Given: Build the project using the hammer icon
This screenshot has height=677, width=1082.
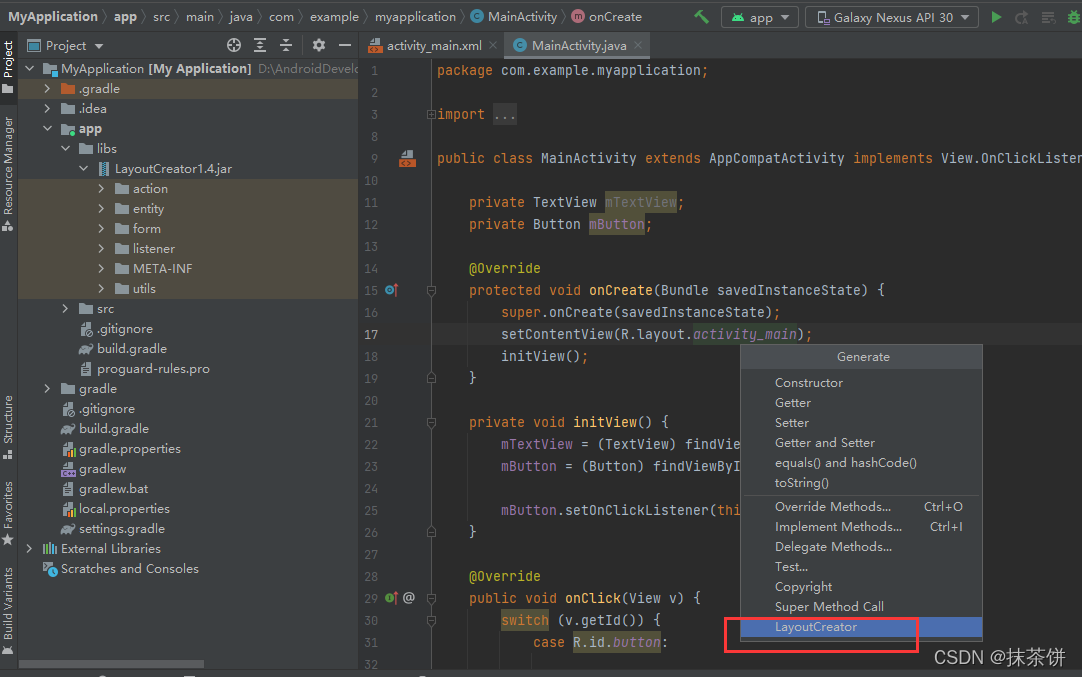Looking at the screenshot, I should (700, 16).
